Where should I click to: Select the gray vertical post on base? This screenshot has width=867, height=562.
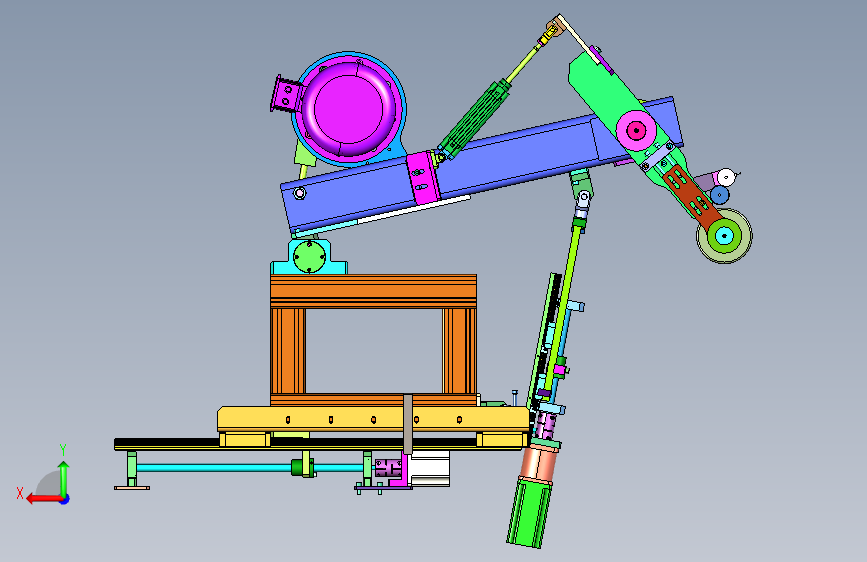point(408,424)
